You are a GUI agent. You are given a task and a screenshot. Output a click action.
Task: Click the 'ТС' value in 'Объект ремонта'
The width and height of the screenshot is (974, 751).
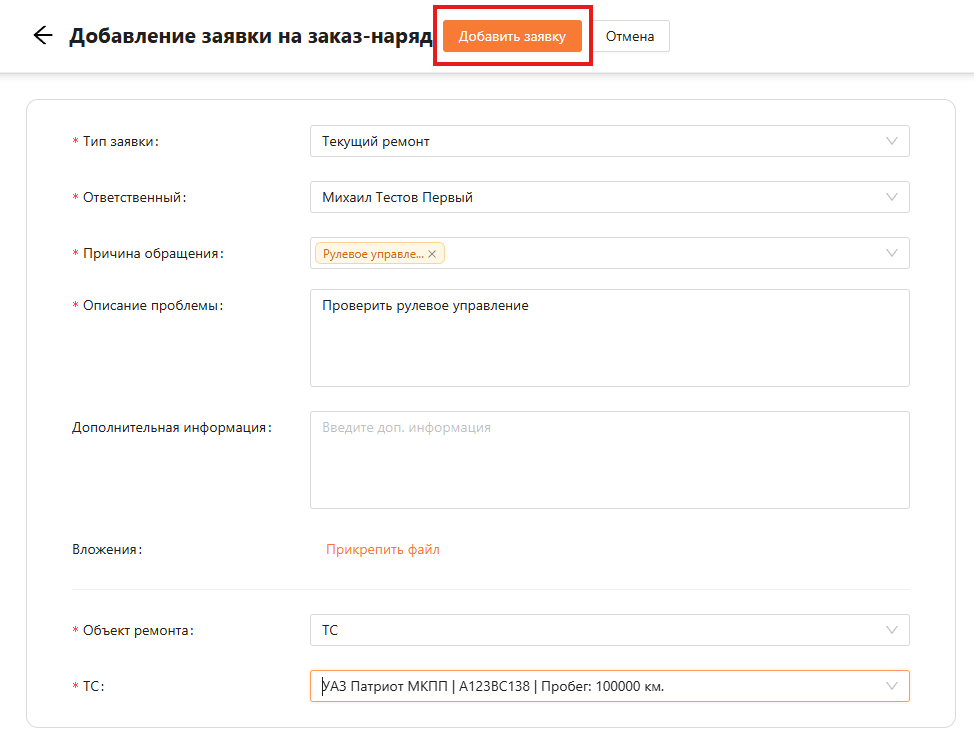330,630
